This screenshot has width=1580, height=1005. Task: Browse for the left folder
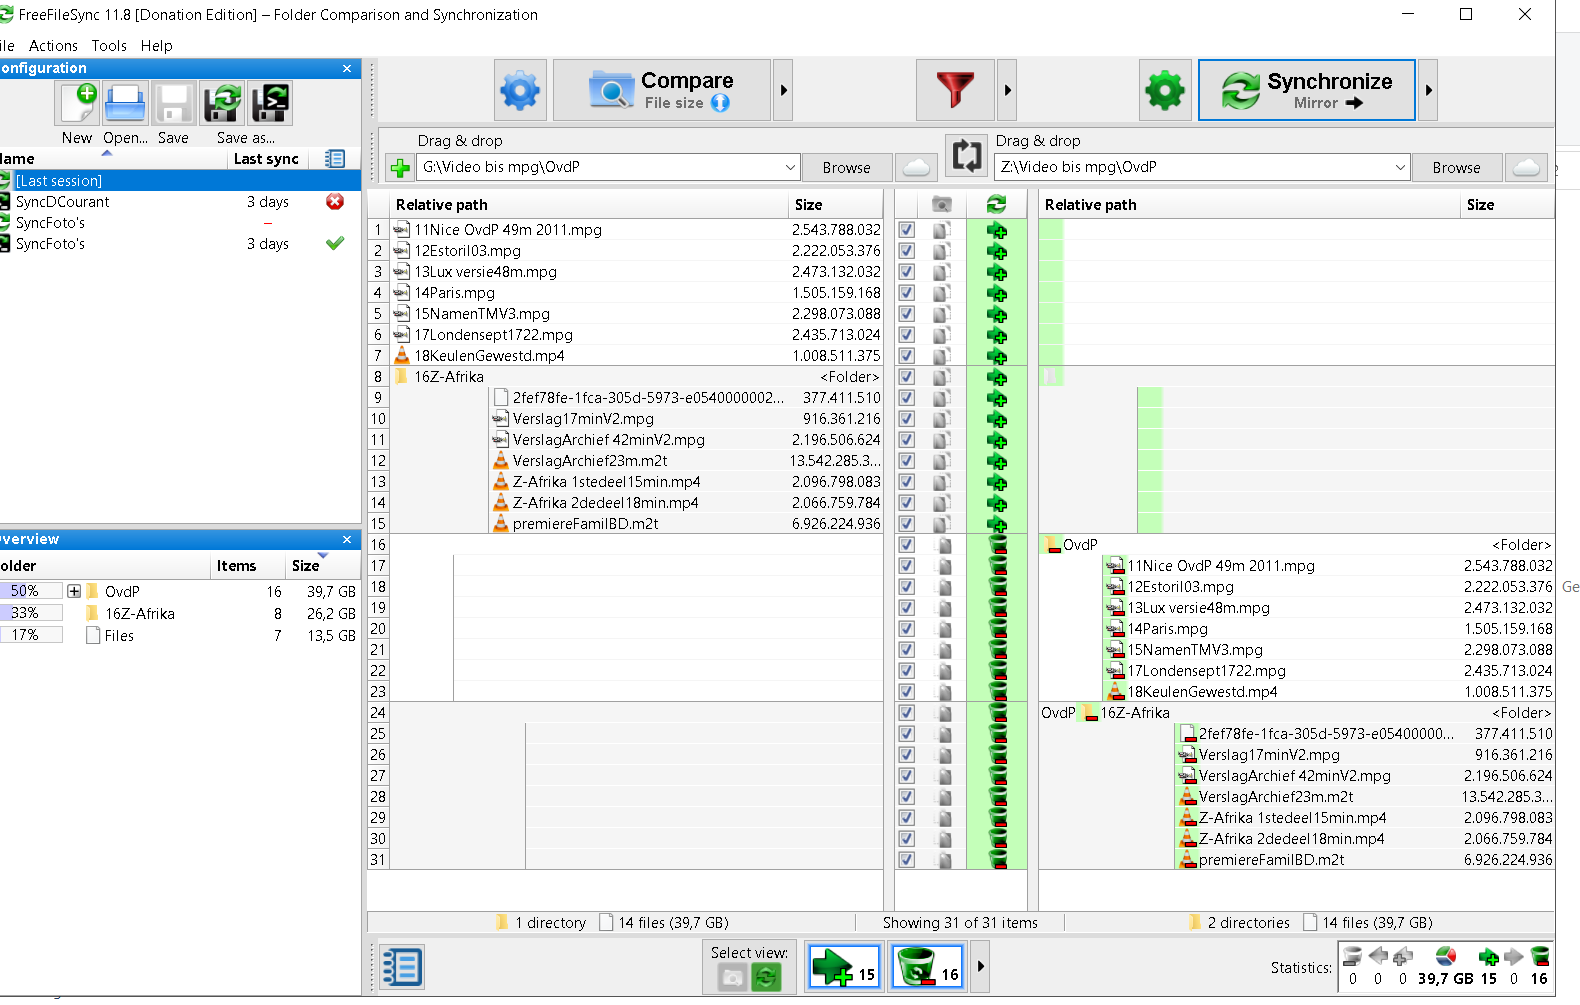846,167
